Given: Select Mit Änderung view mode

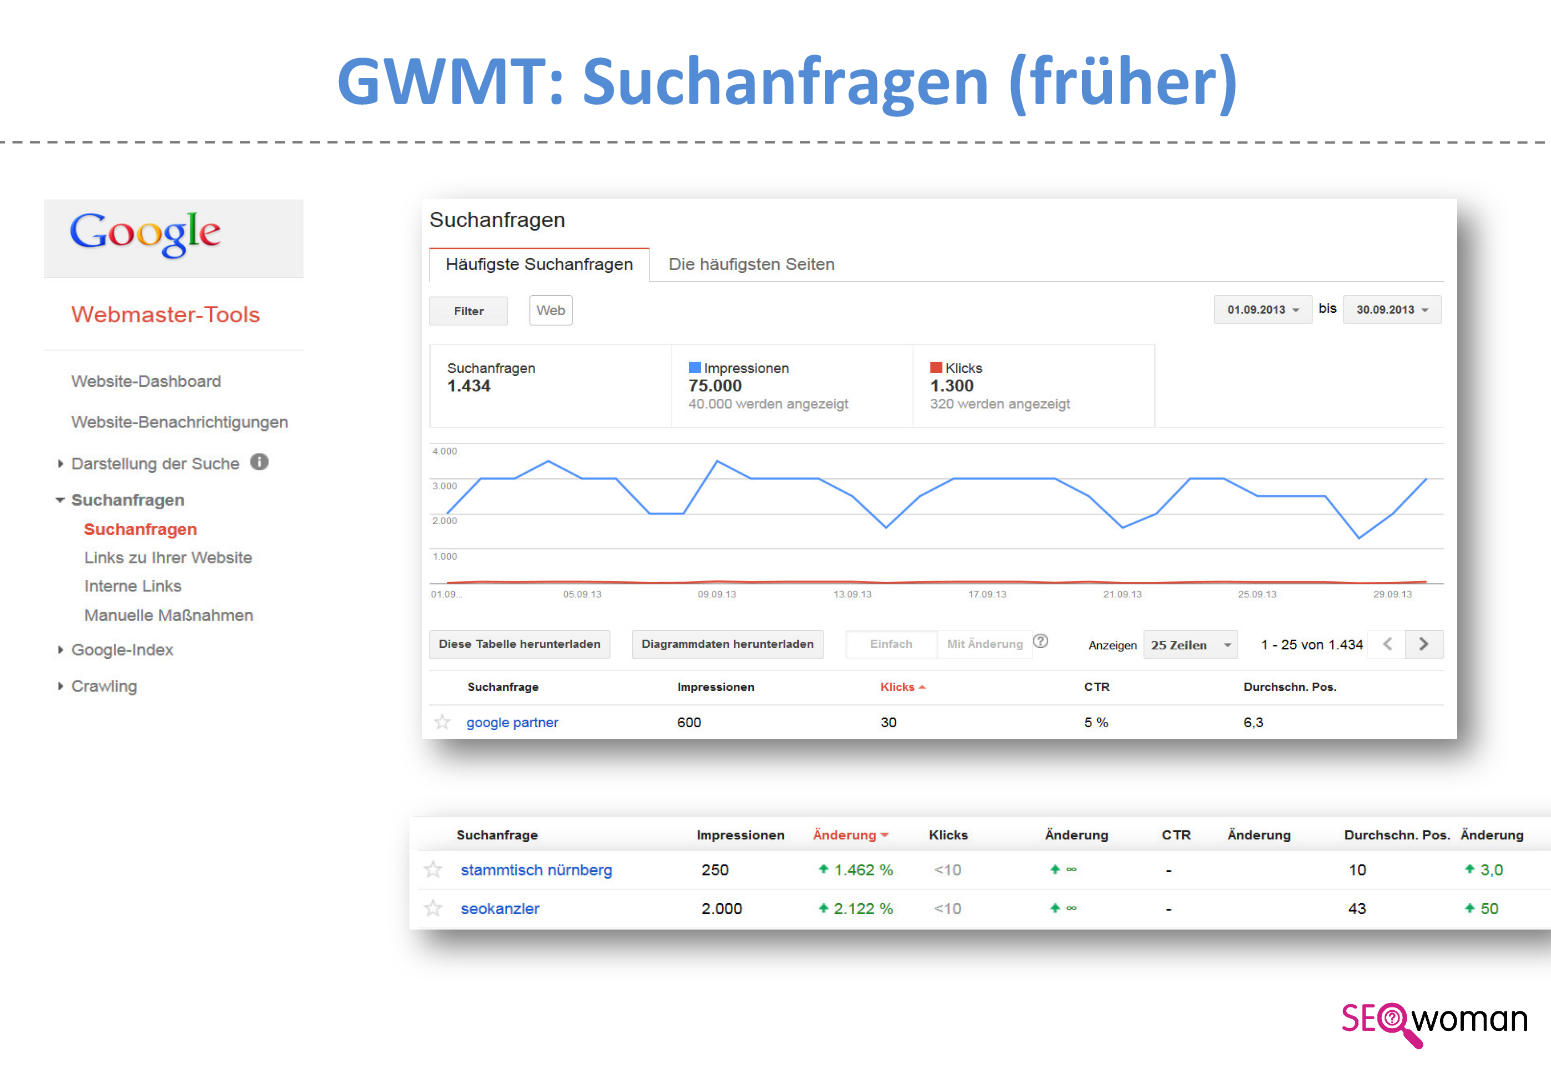Looking at the screenshot, I should point(985,644).
